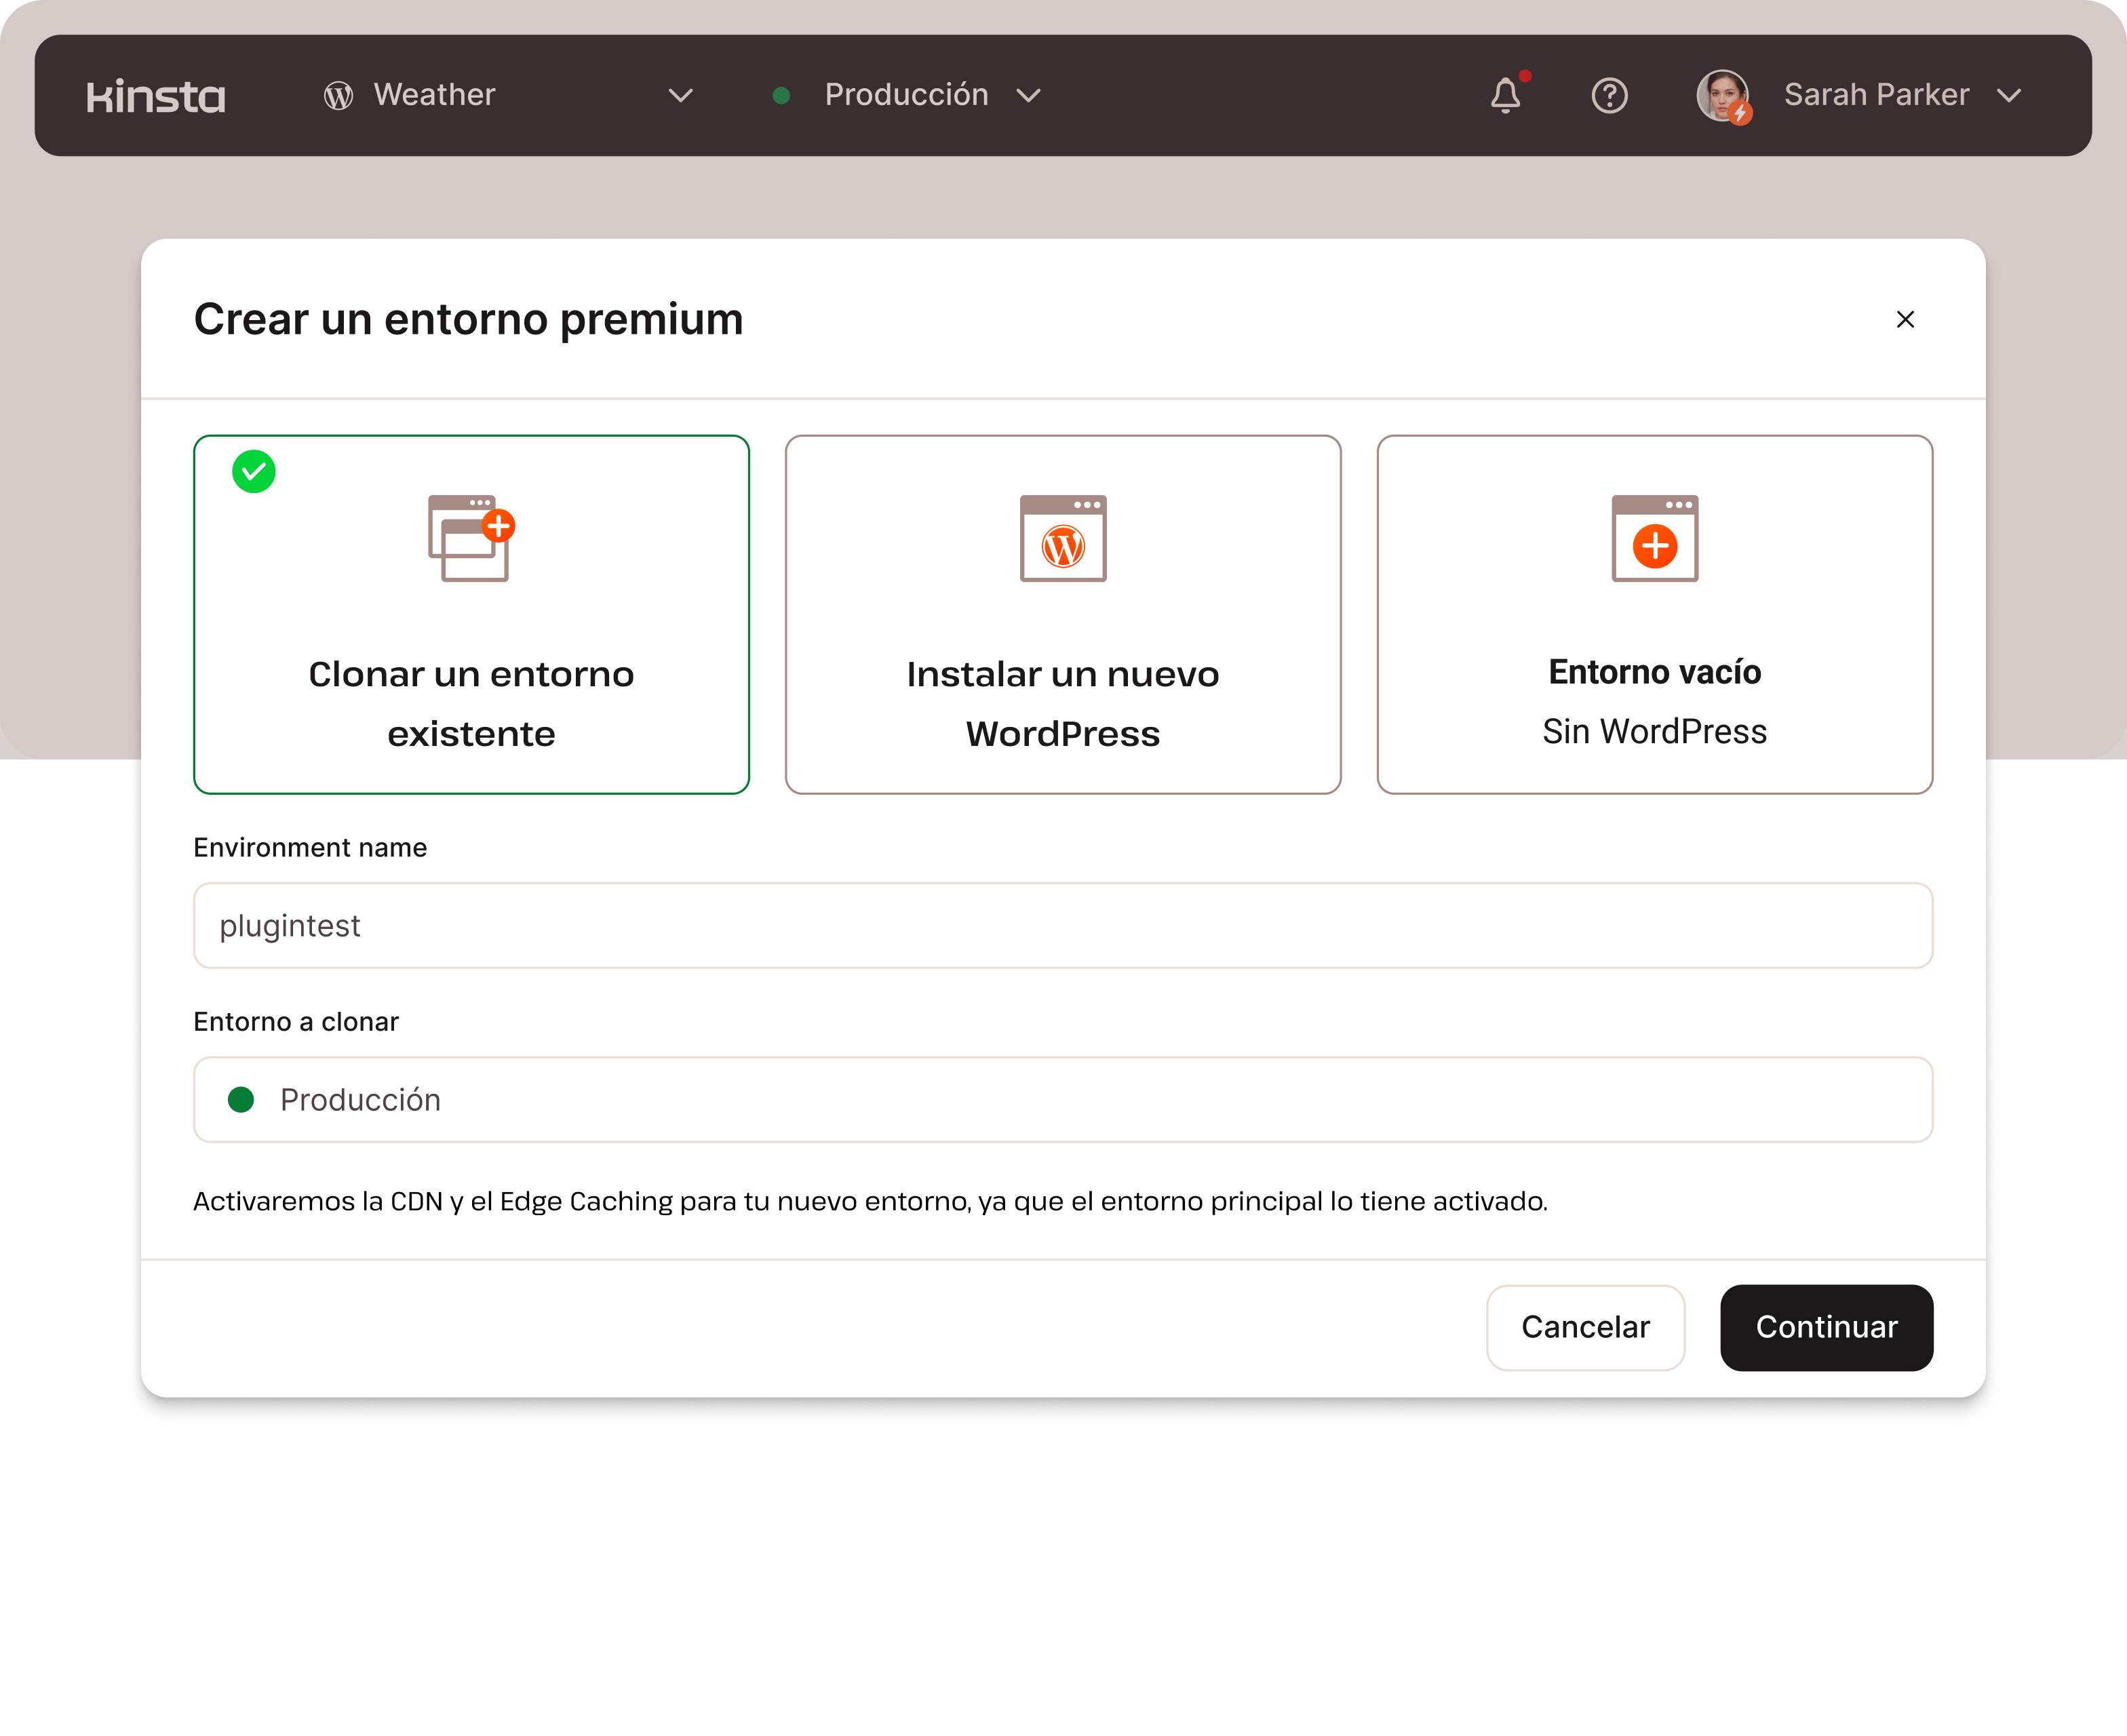This screenshot has width=2127, height=1736.
Task: Click the Kinsta logo
Action: (x=156, y=96)
